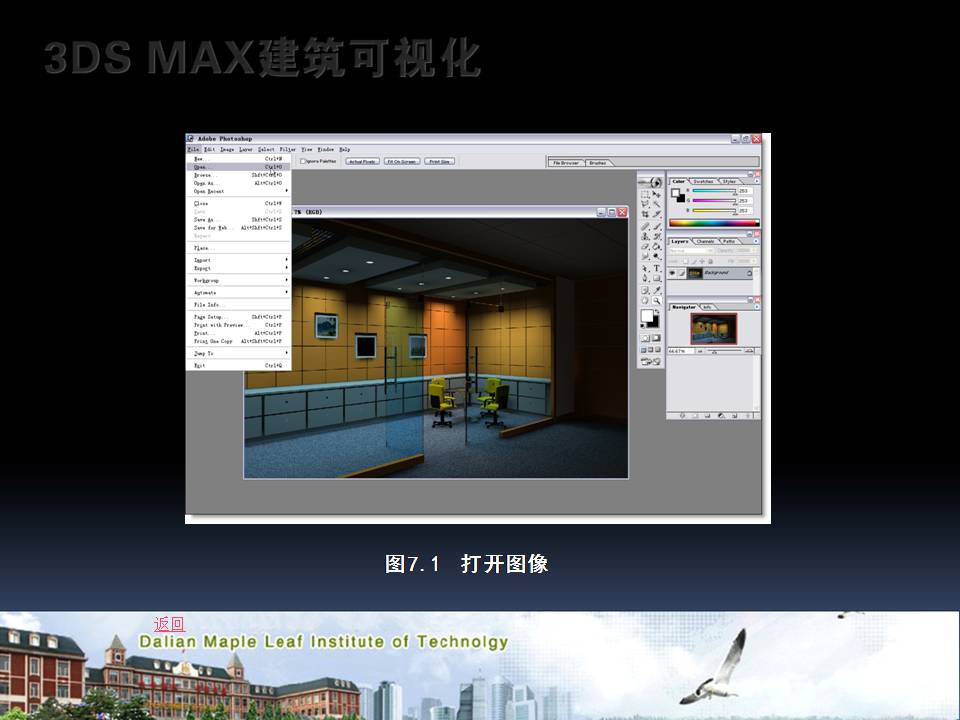Image resolution: width=960 pixels, height=720 pixels.
Task: Select the Crop tool
Action: point(645,215)
